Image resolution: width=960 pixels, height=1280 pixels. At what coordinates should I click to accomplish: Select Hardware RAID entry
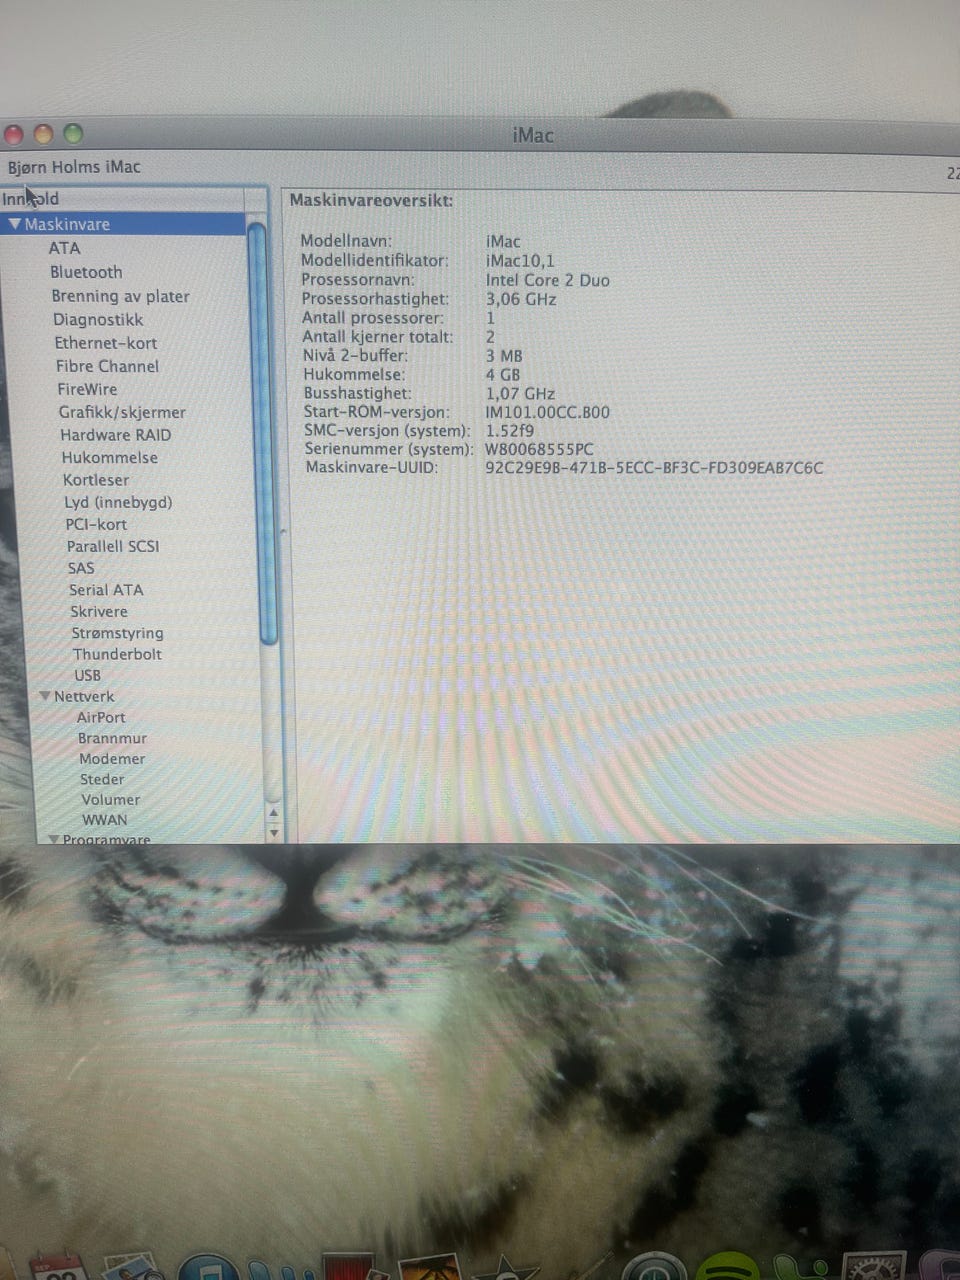pyautogui.click(x=115, y=435)
